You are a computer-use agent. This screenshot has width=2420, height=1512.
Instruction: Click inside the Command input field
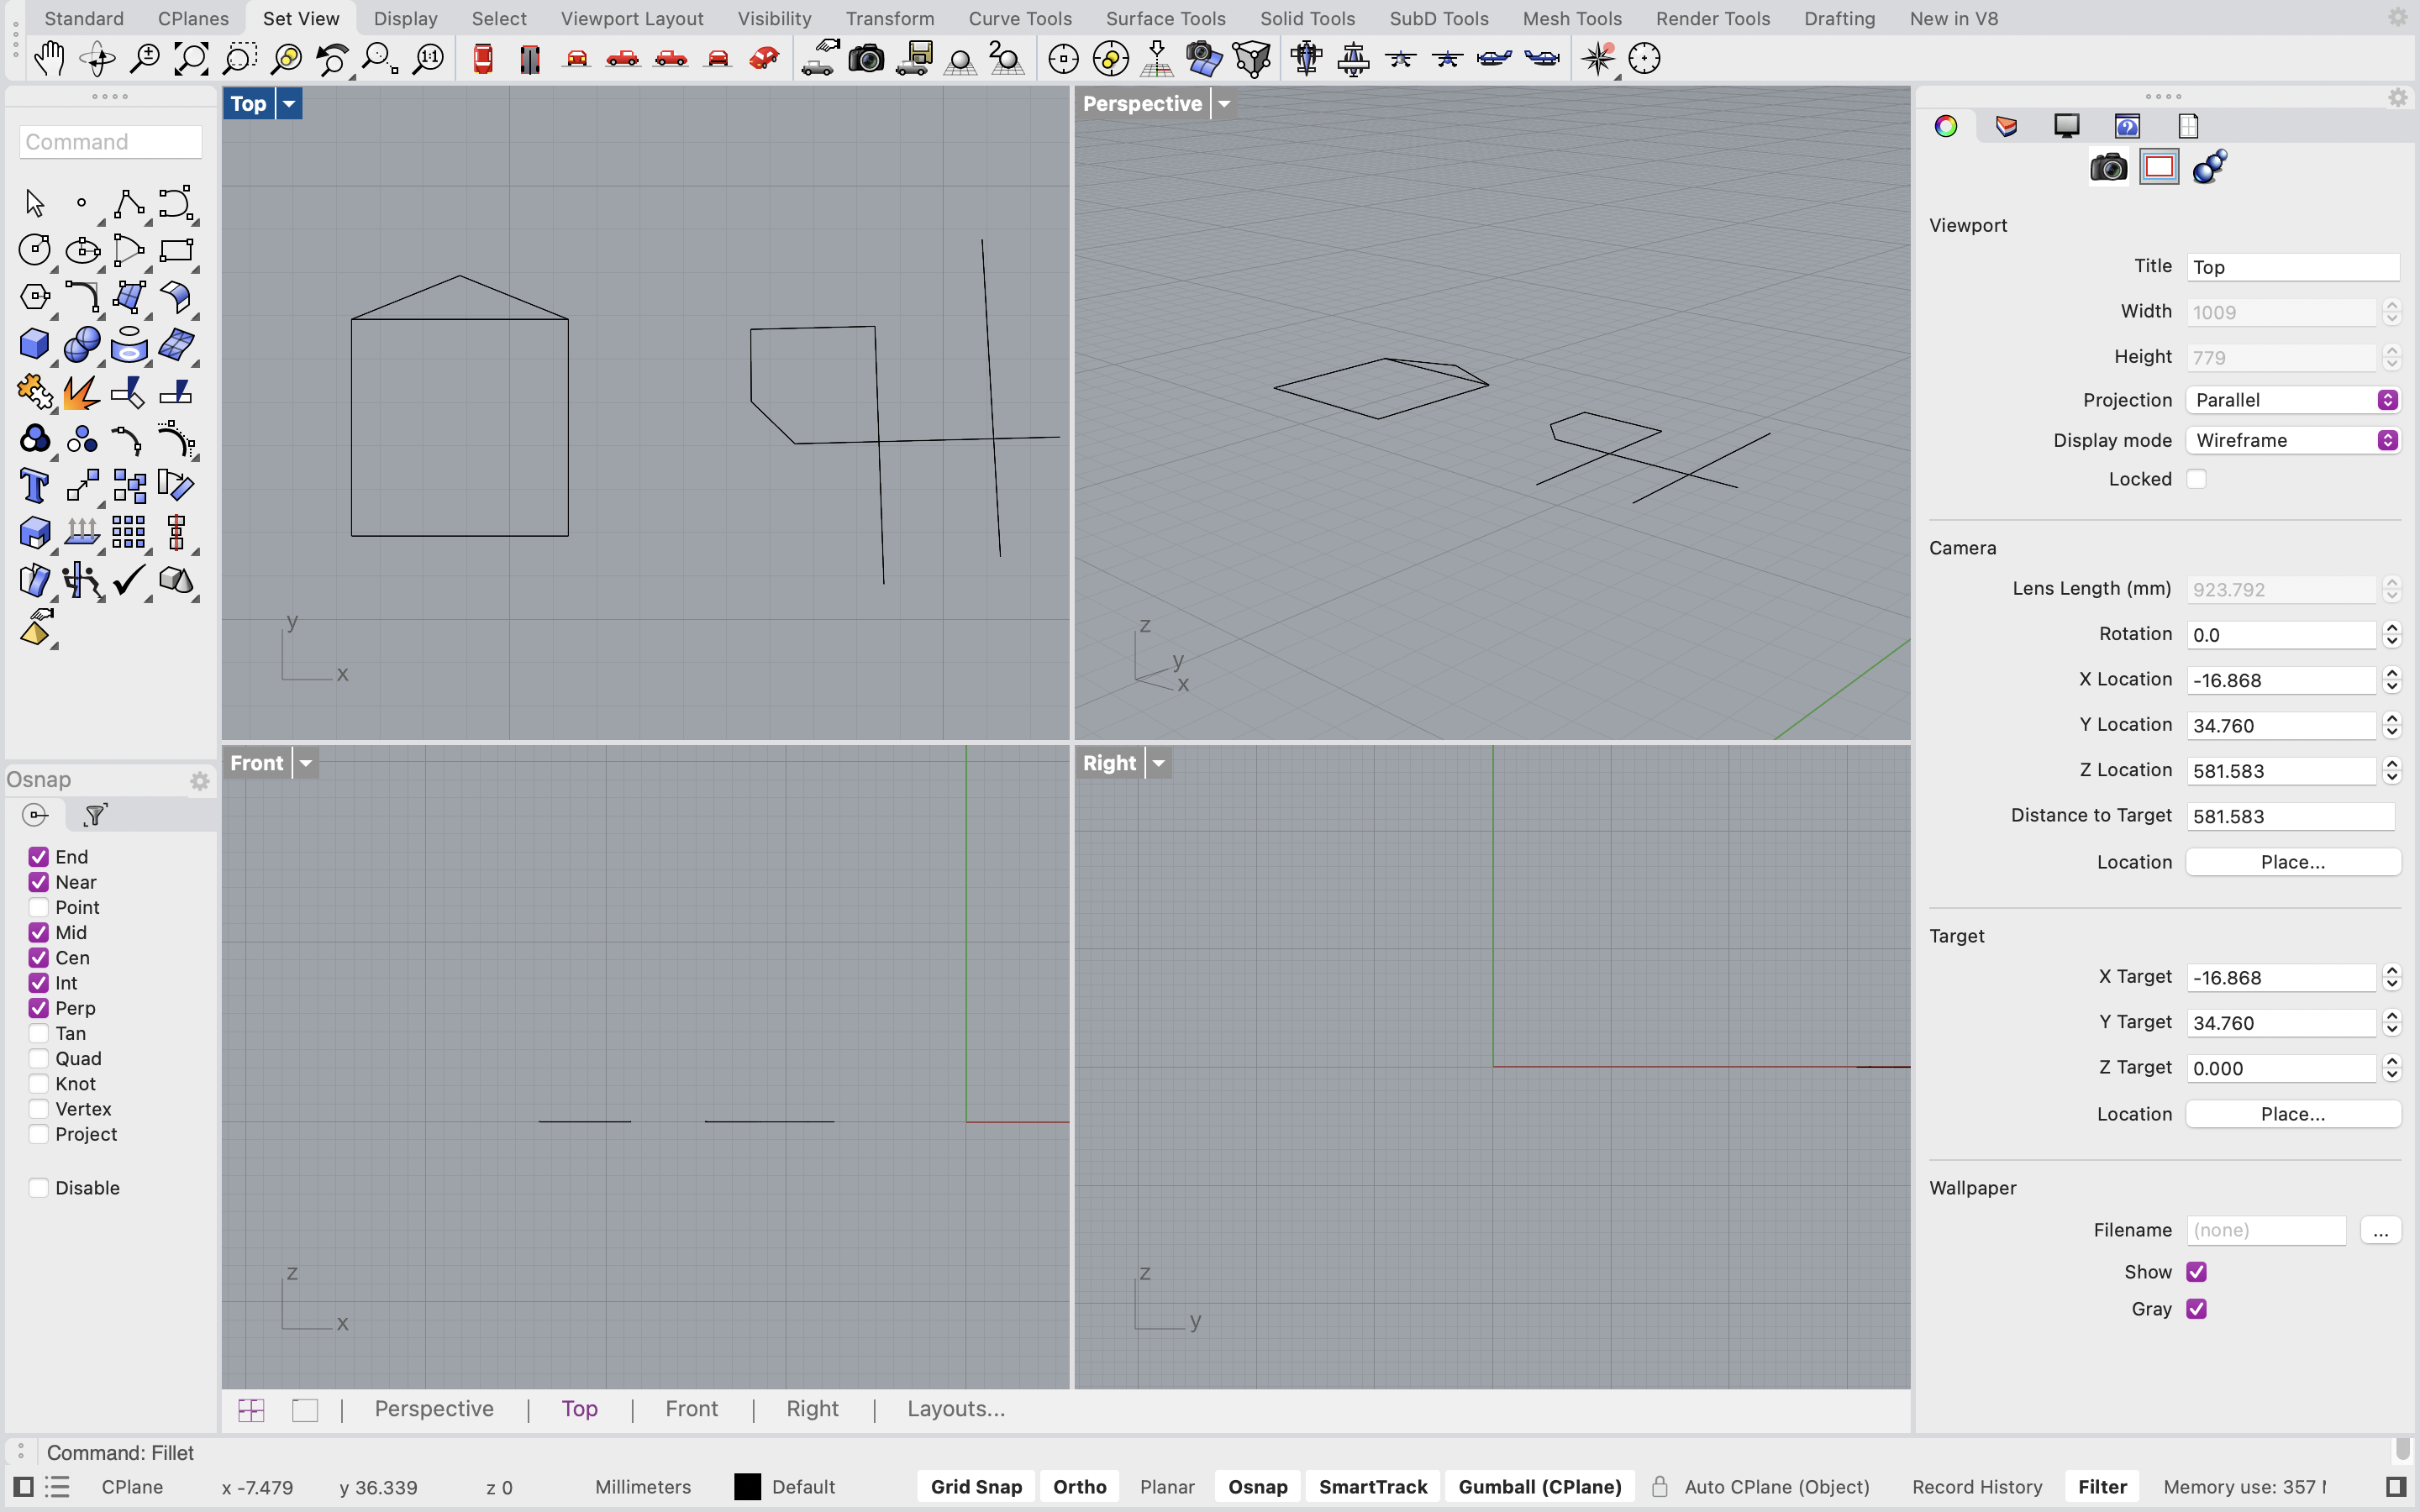click(110, 141)
